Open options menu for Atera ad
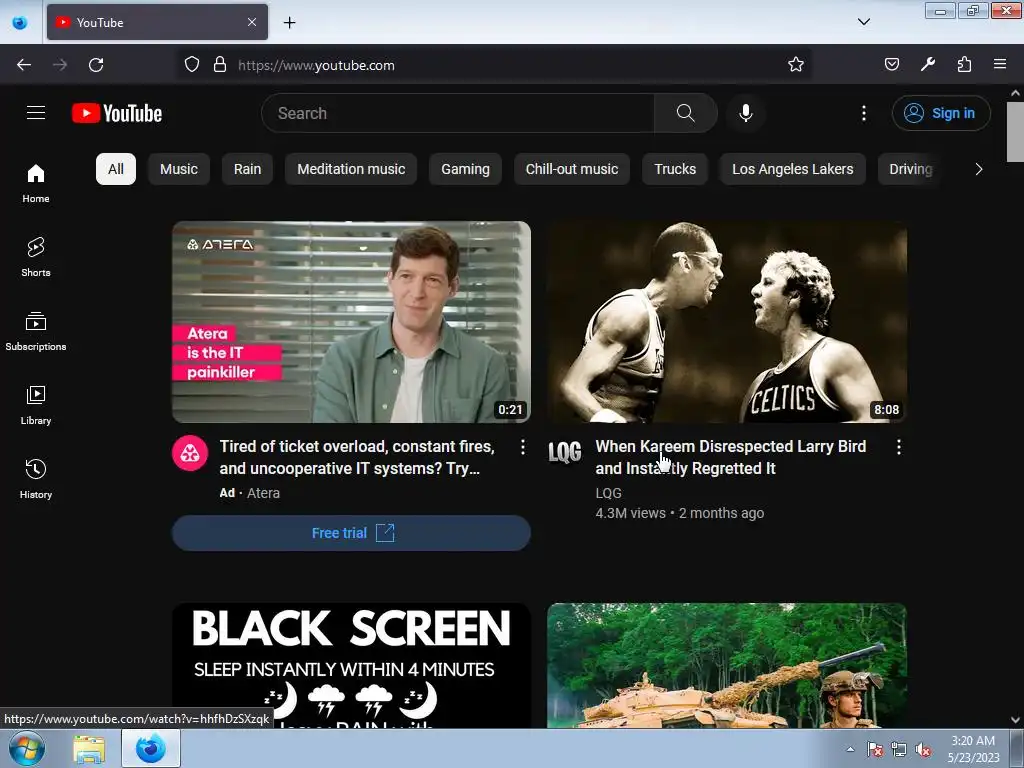This screenshot has width=1024, height=768. 522,447
